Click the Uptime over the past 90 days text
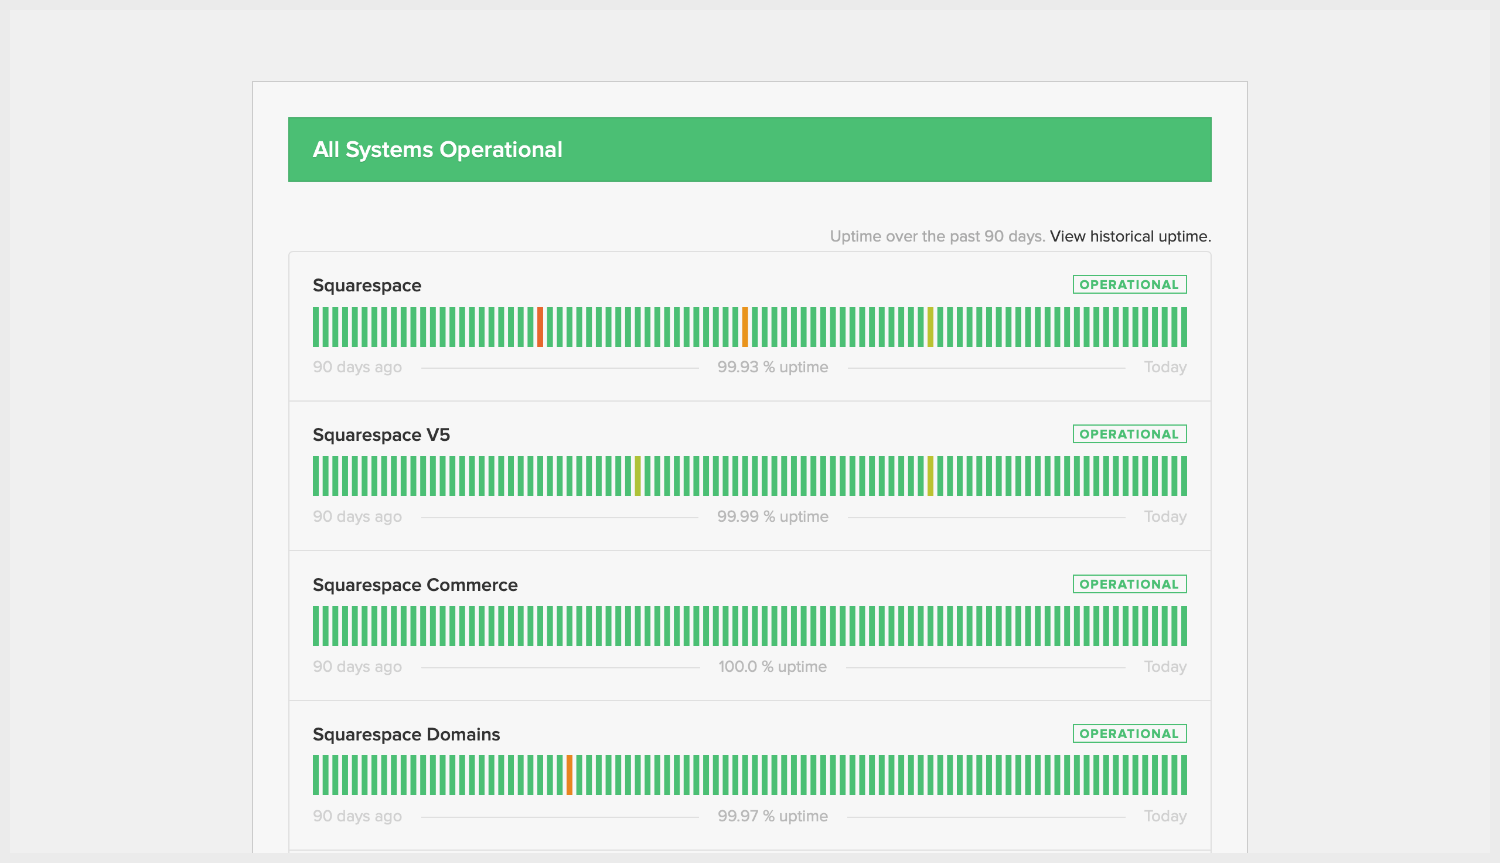This screenshot has width=1500, height=863. tap(937, 237)
